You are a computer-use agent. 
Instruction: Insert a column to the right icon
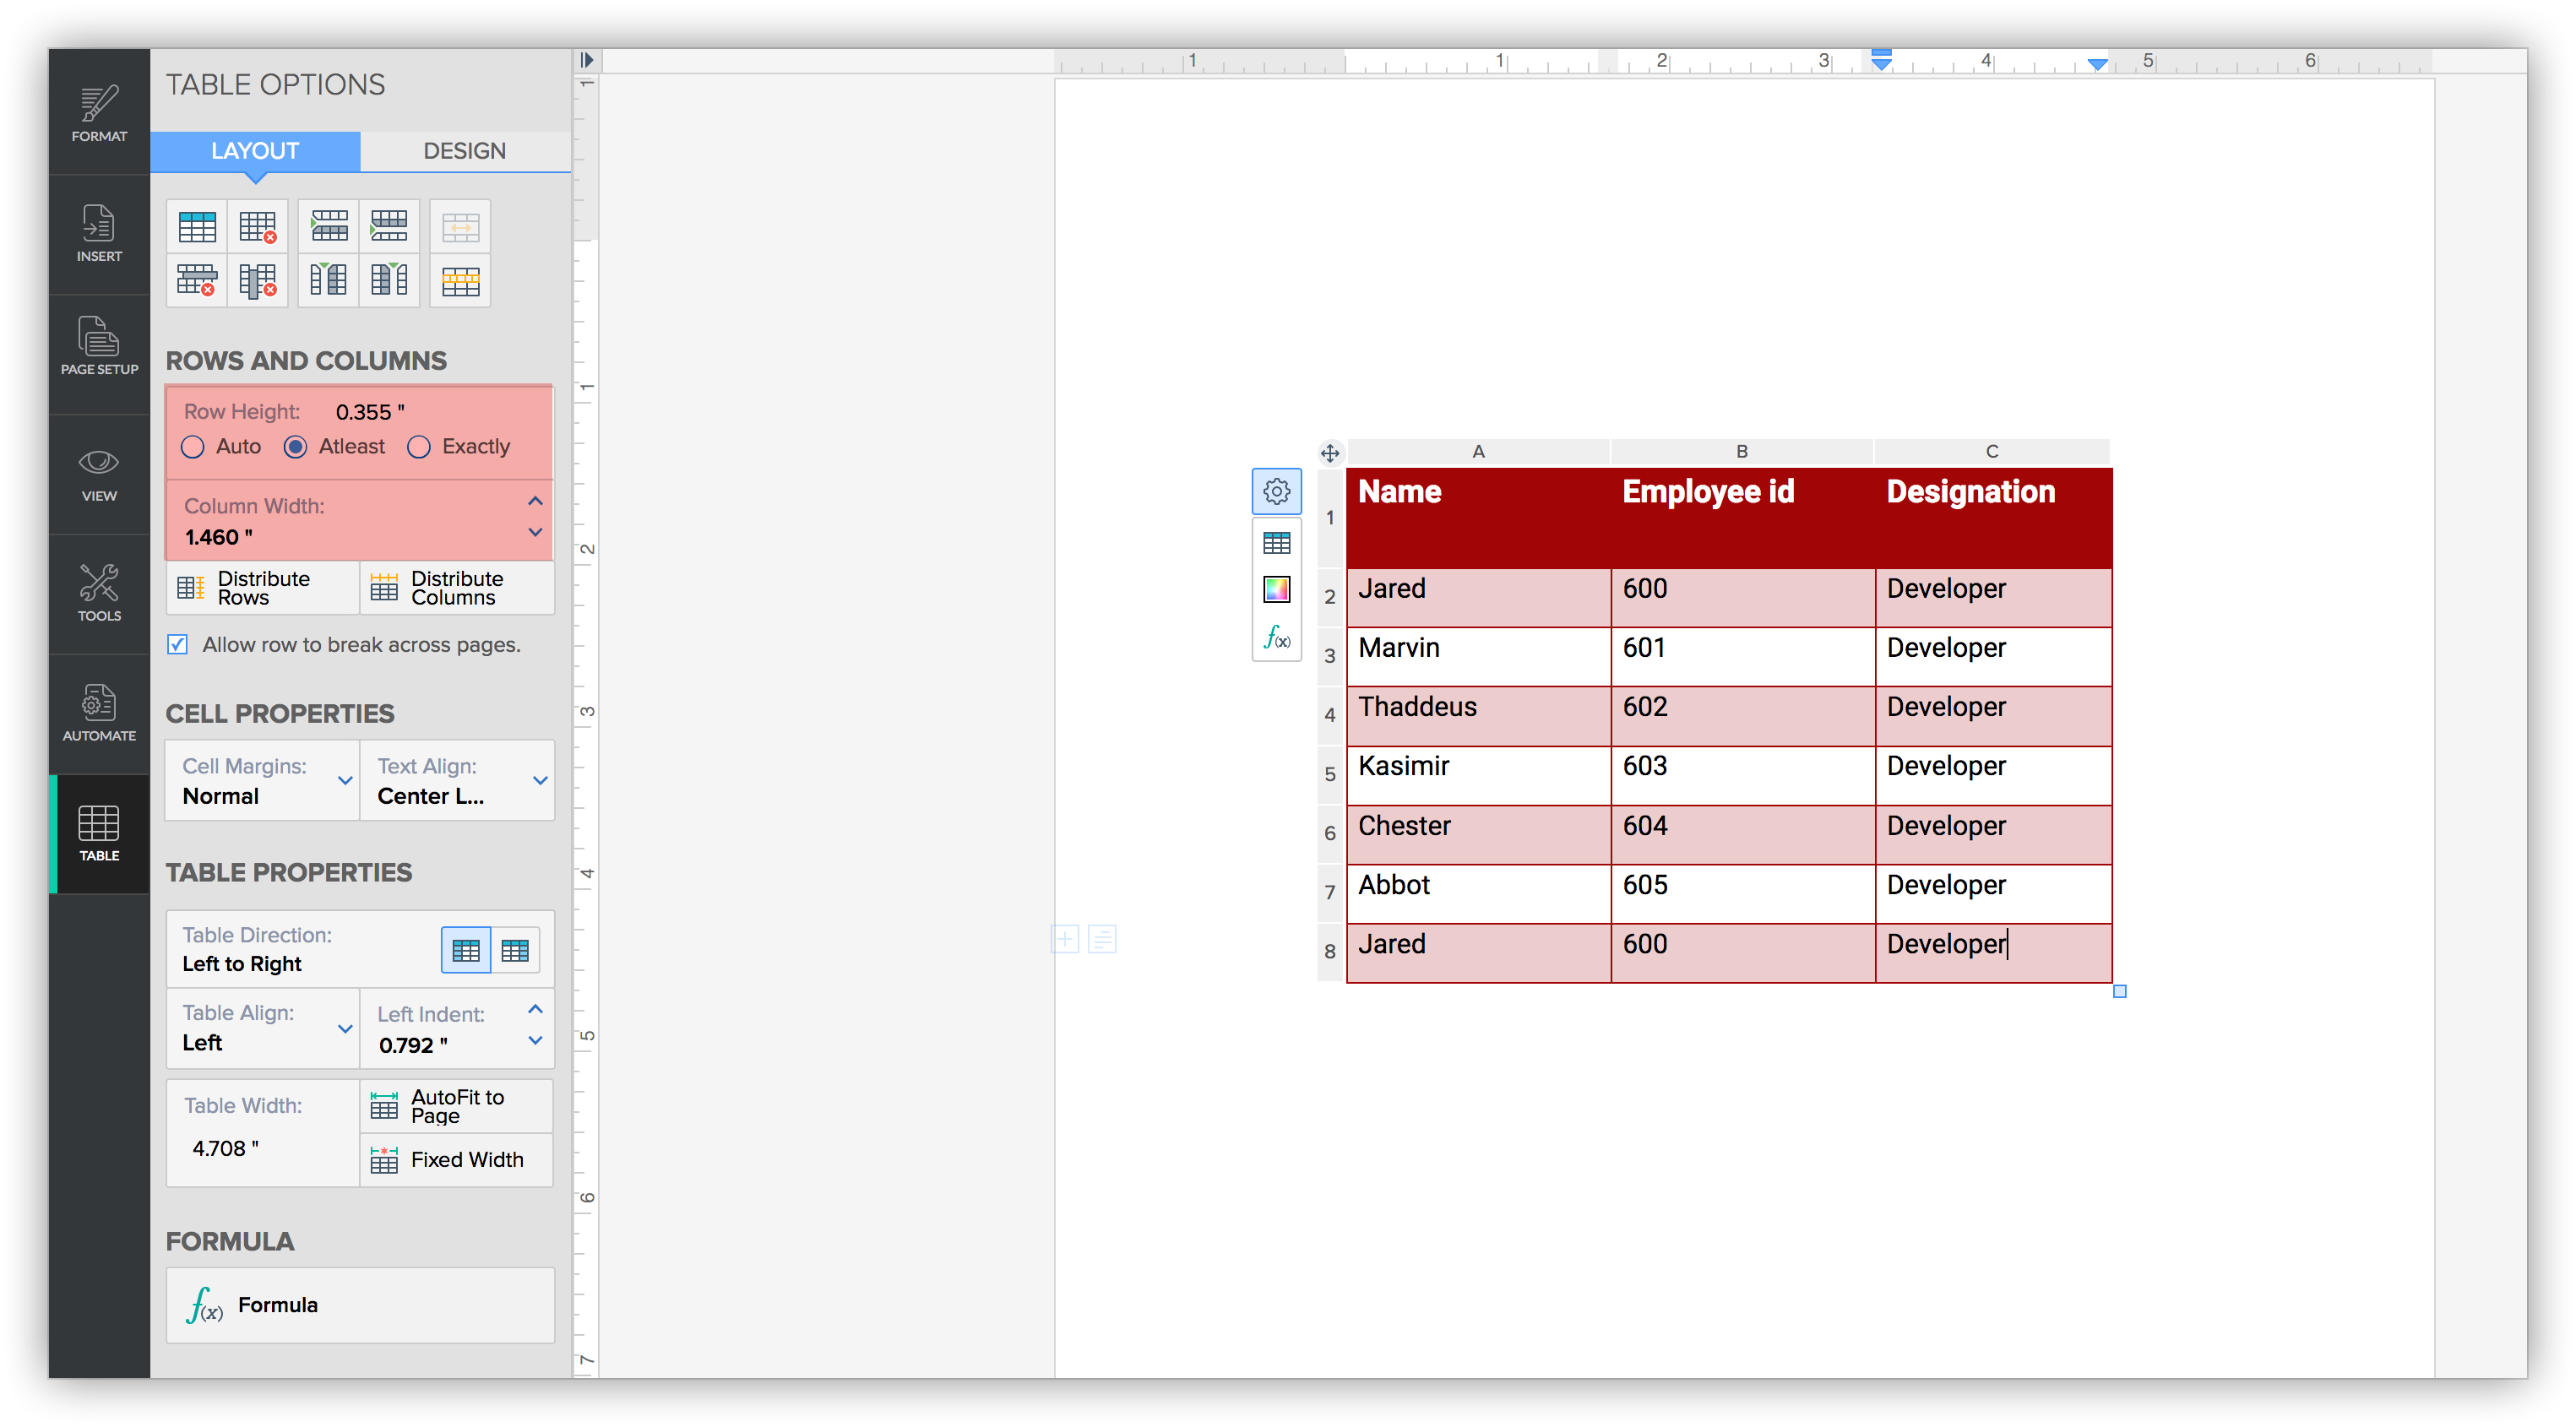point(389,281)
